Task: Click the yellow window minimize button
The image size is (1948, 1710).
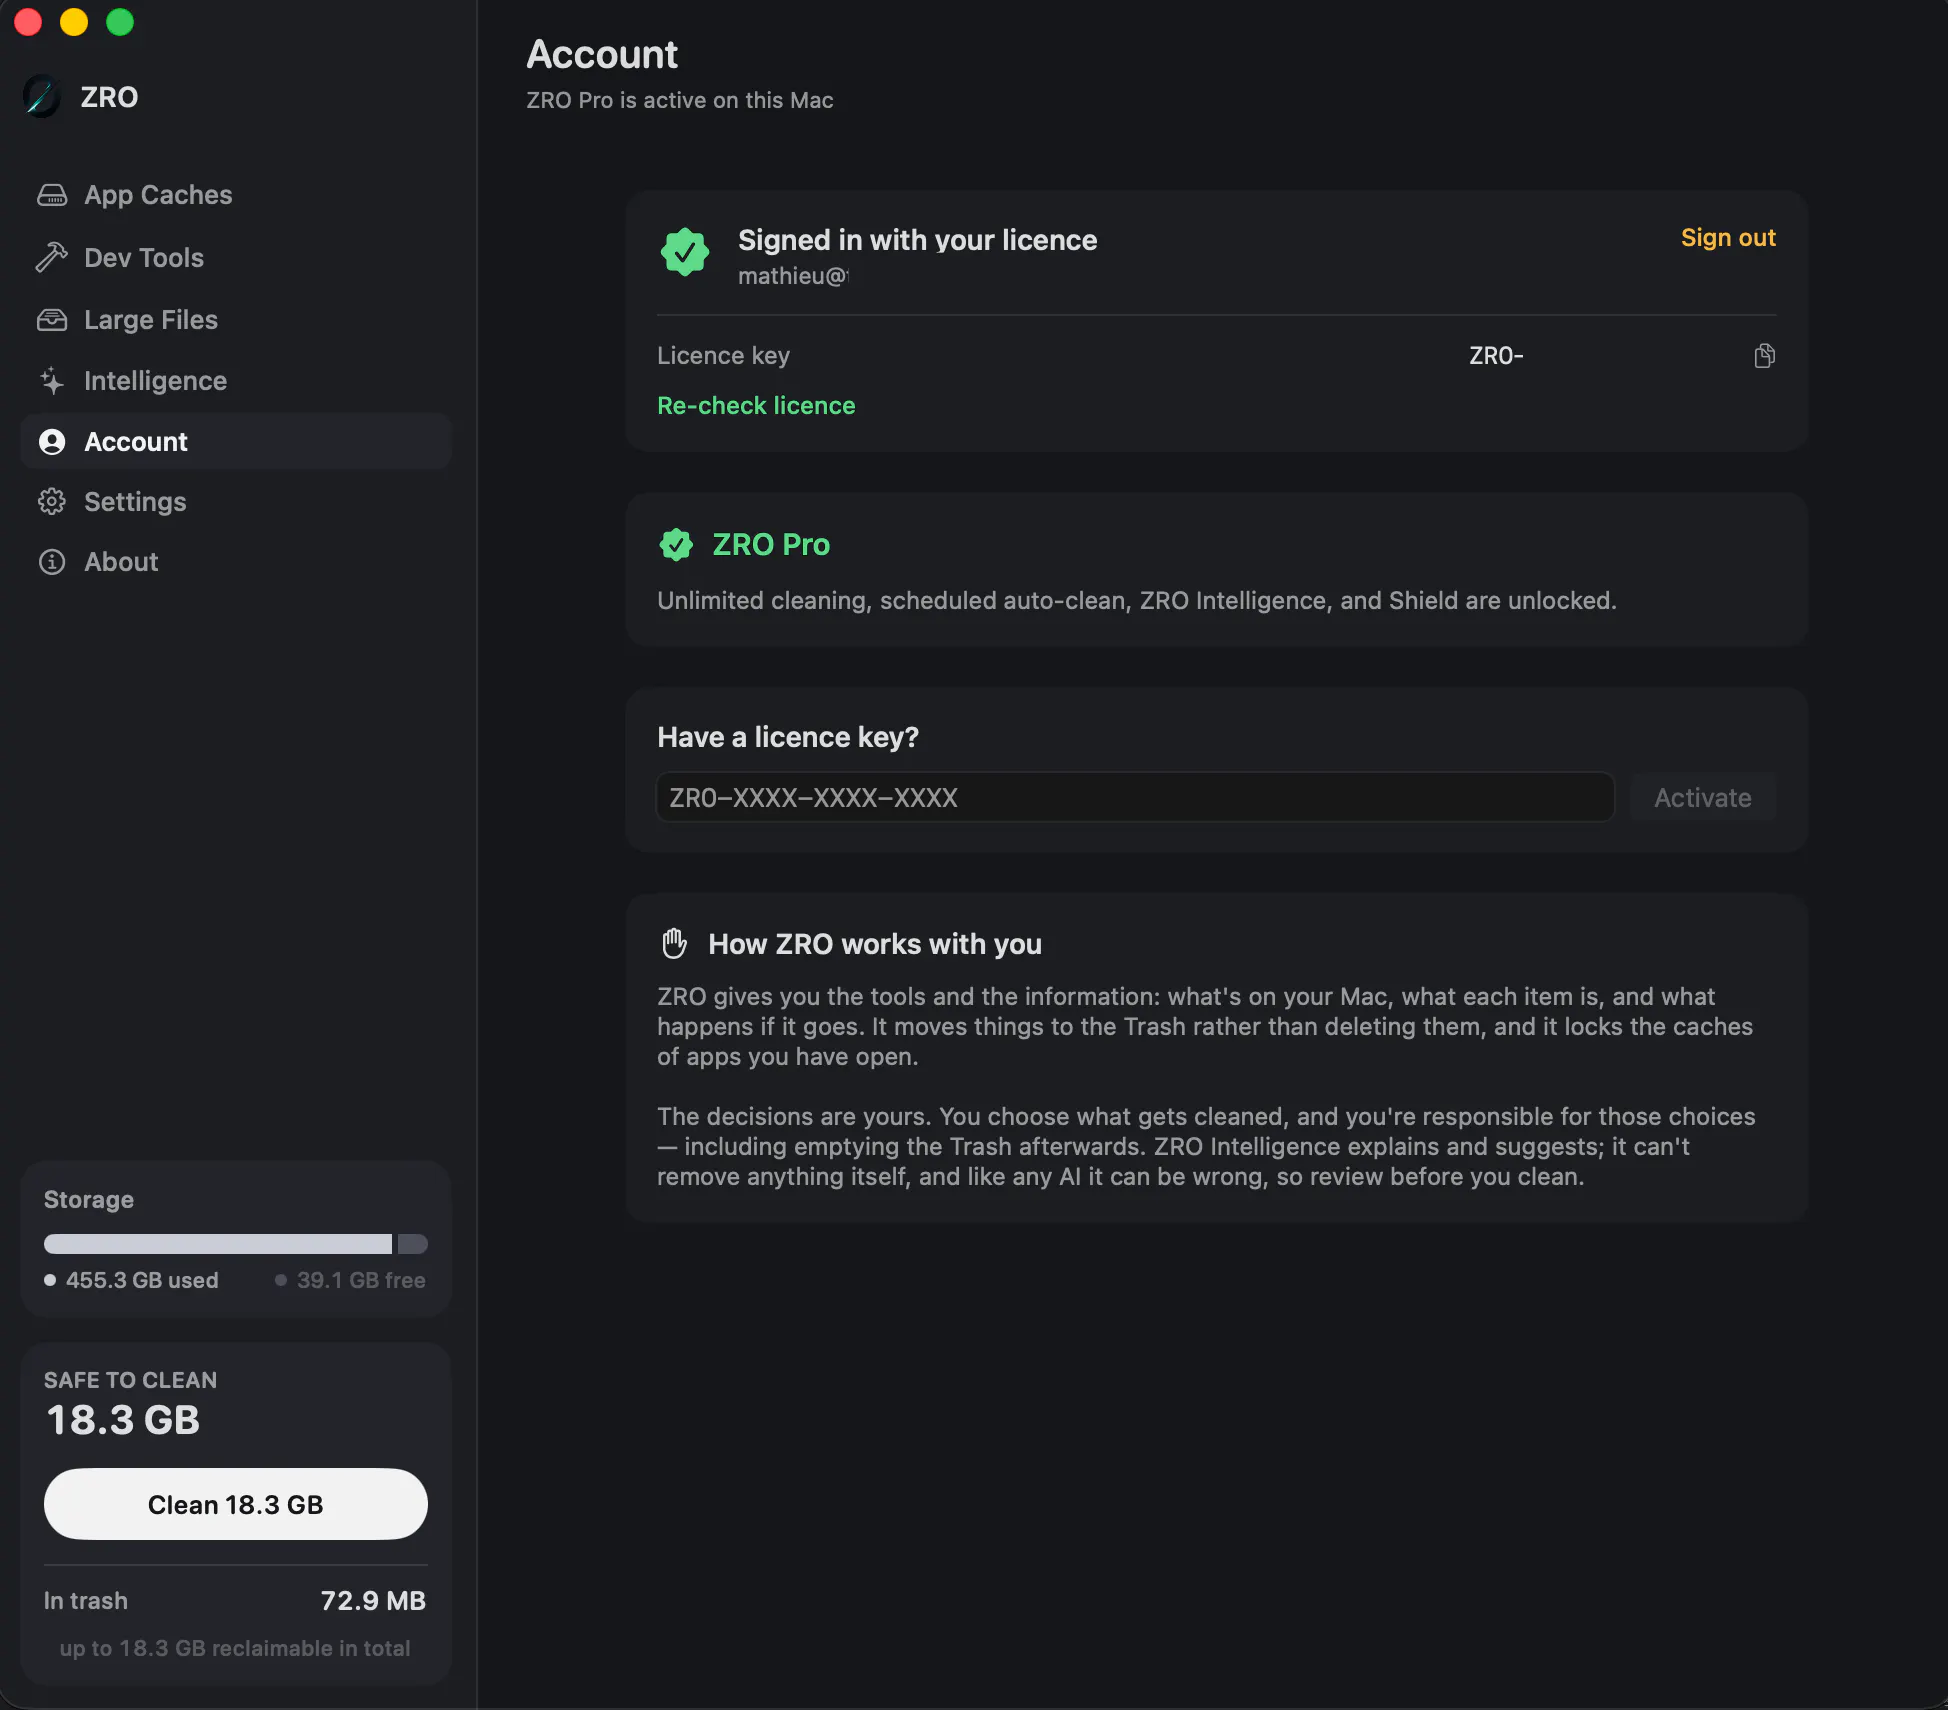Action: click(74, 22)
